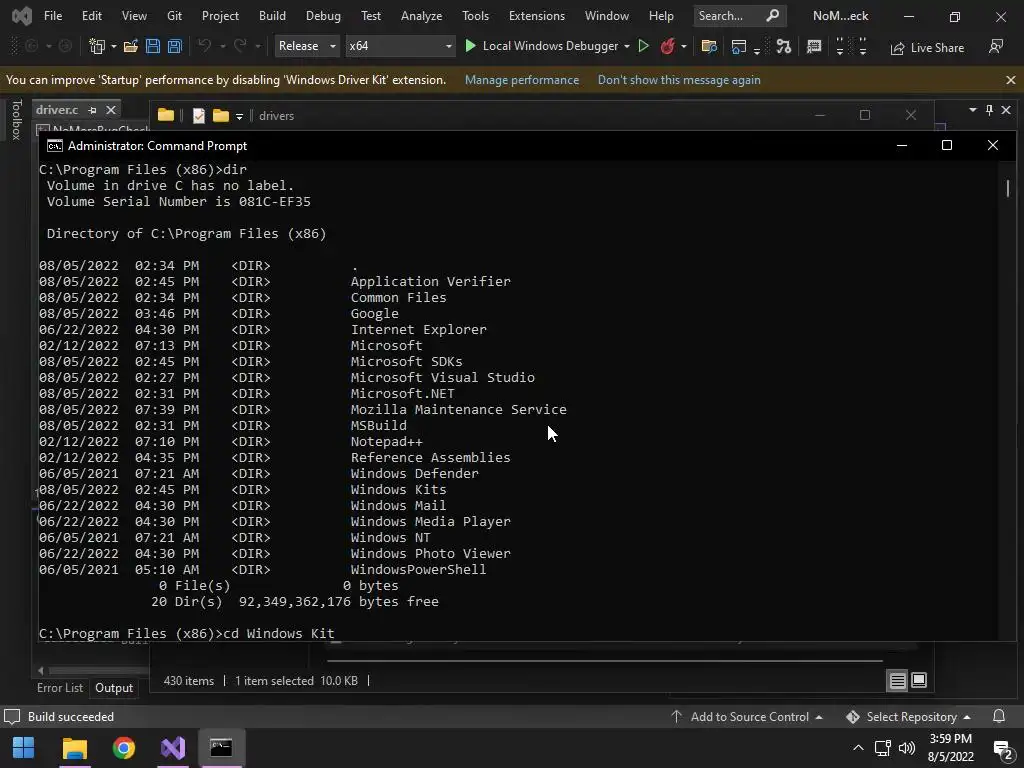This screenshot has width=1024, height=768.
Task: Click the New Project toolbar icon
Action: tap(97, 46)
